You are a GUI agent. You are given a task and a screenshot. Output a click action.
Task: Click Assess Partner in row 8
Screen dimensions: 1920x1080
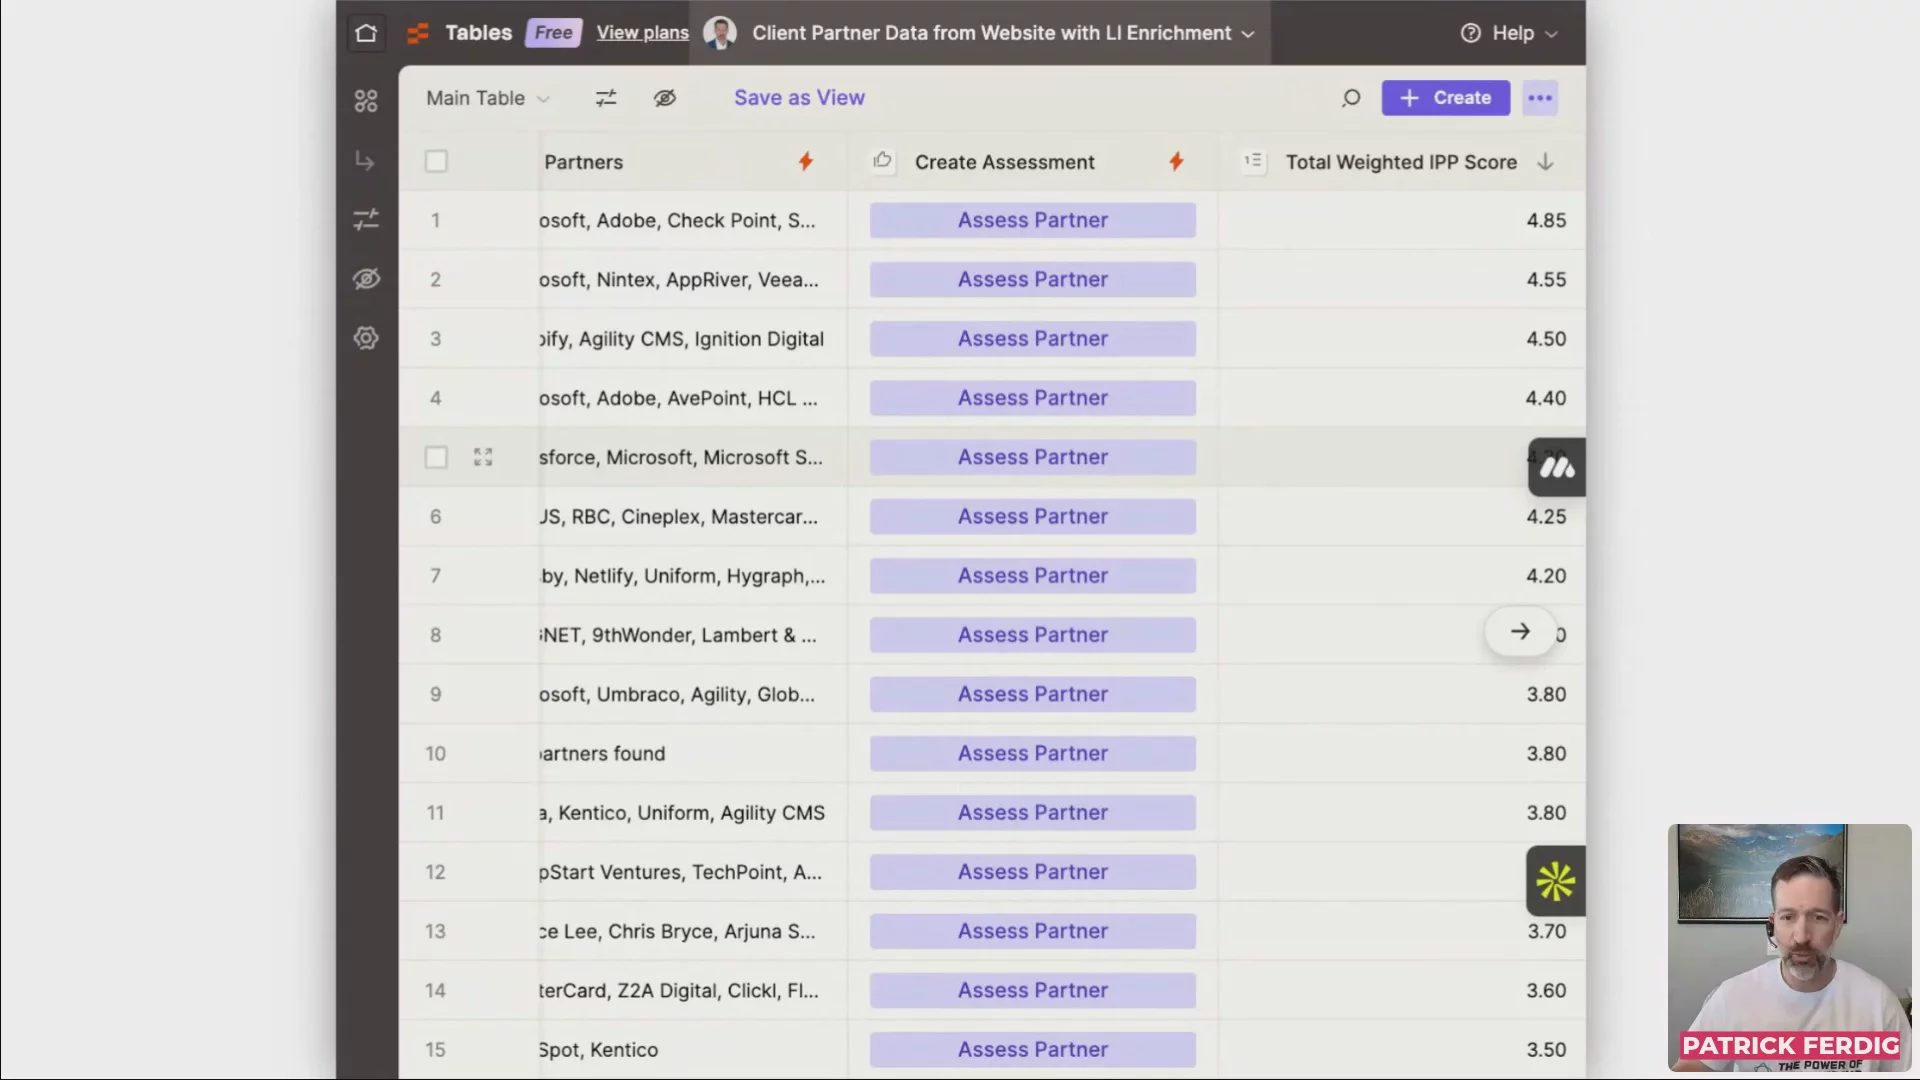(1032, 635)
